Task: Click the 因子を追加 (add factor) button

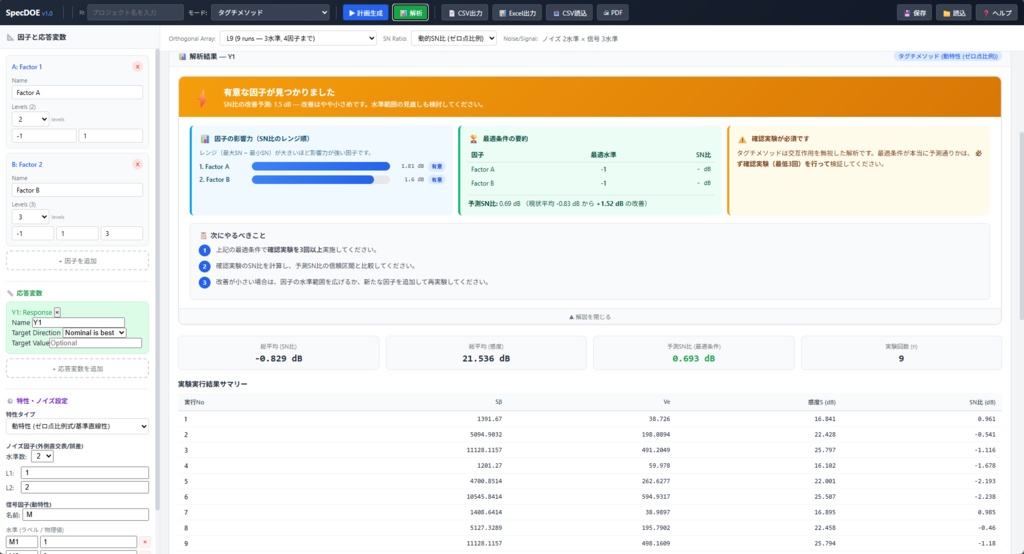Action: [x=77, y=261]
